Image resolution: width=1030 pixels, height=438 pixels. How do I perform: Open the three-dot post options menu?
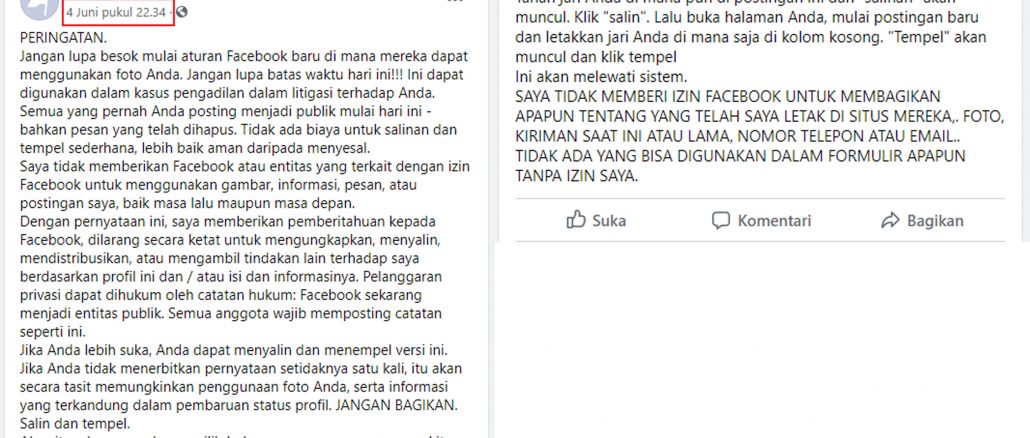point(455,2)
